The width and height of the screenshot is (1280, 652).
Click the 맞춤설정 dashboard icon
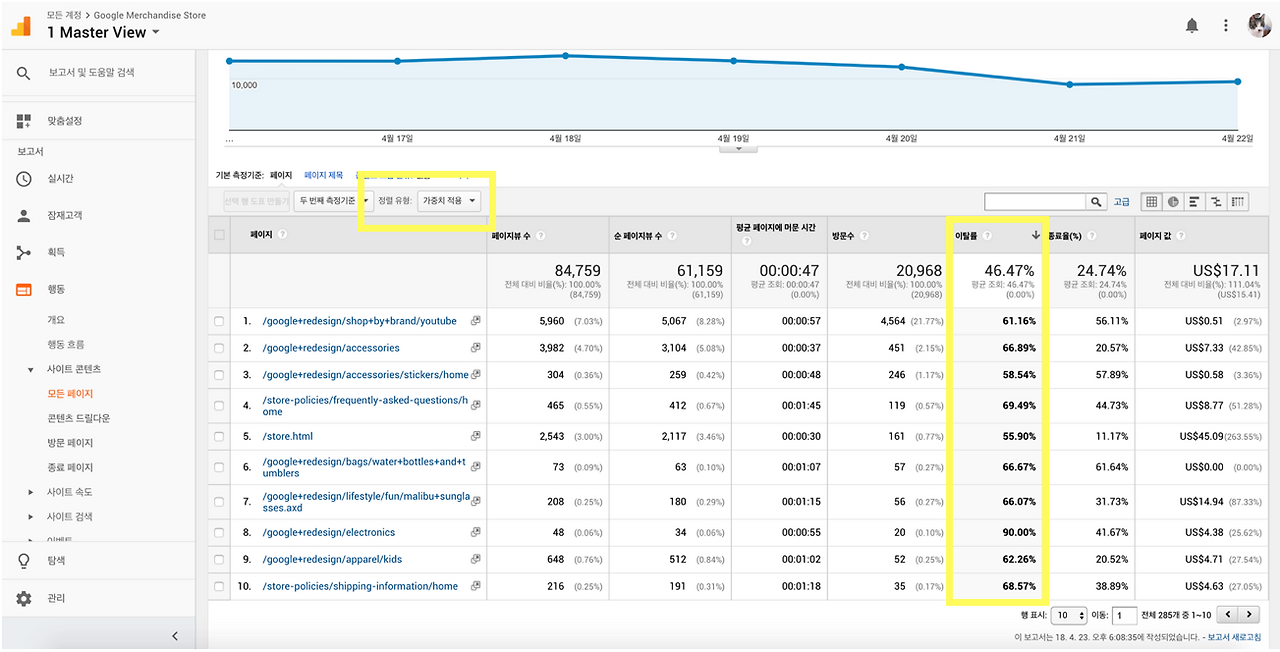tap(24, 121)
